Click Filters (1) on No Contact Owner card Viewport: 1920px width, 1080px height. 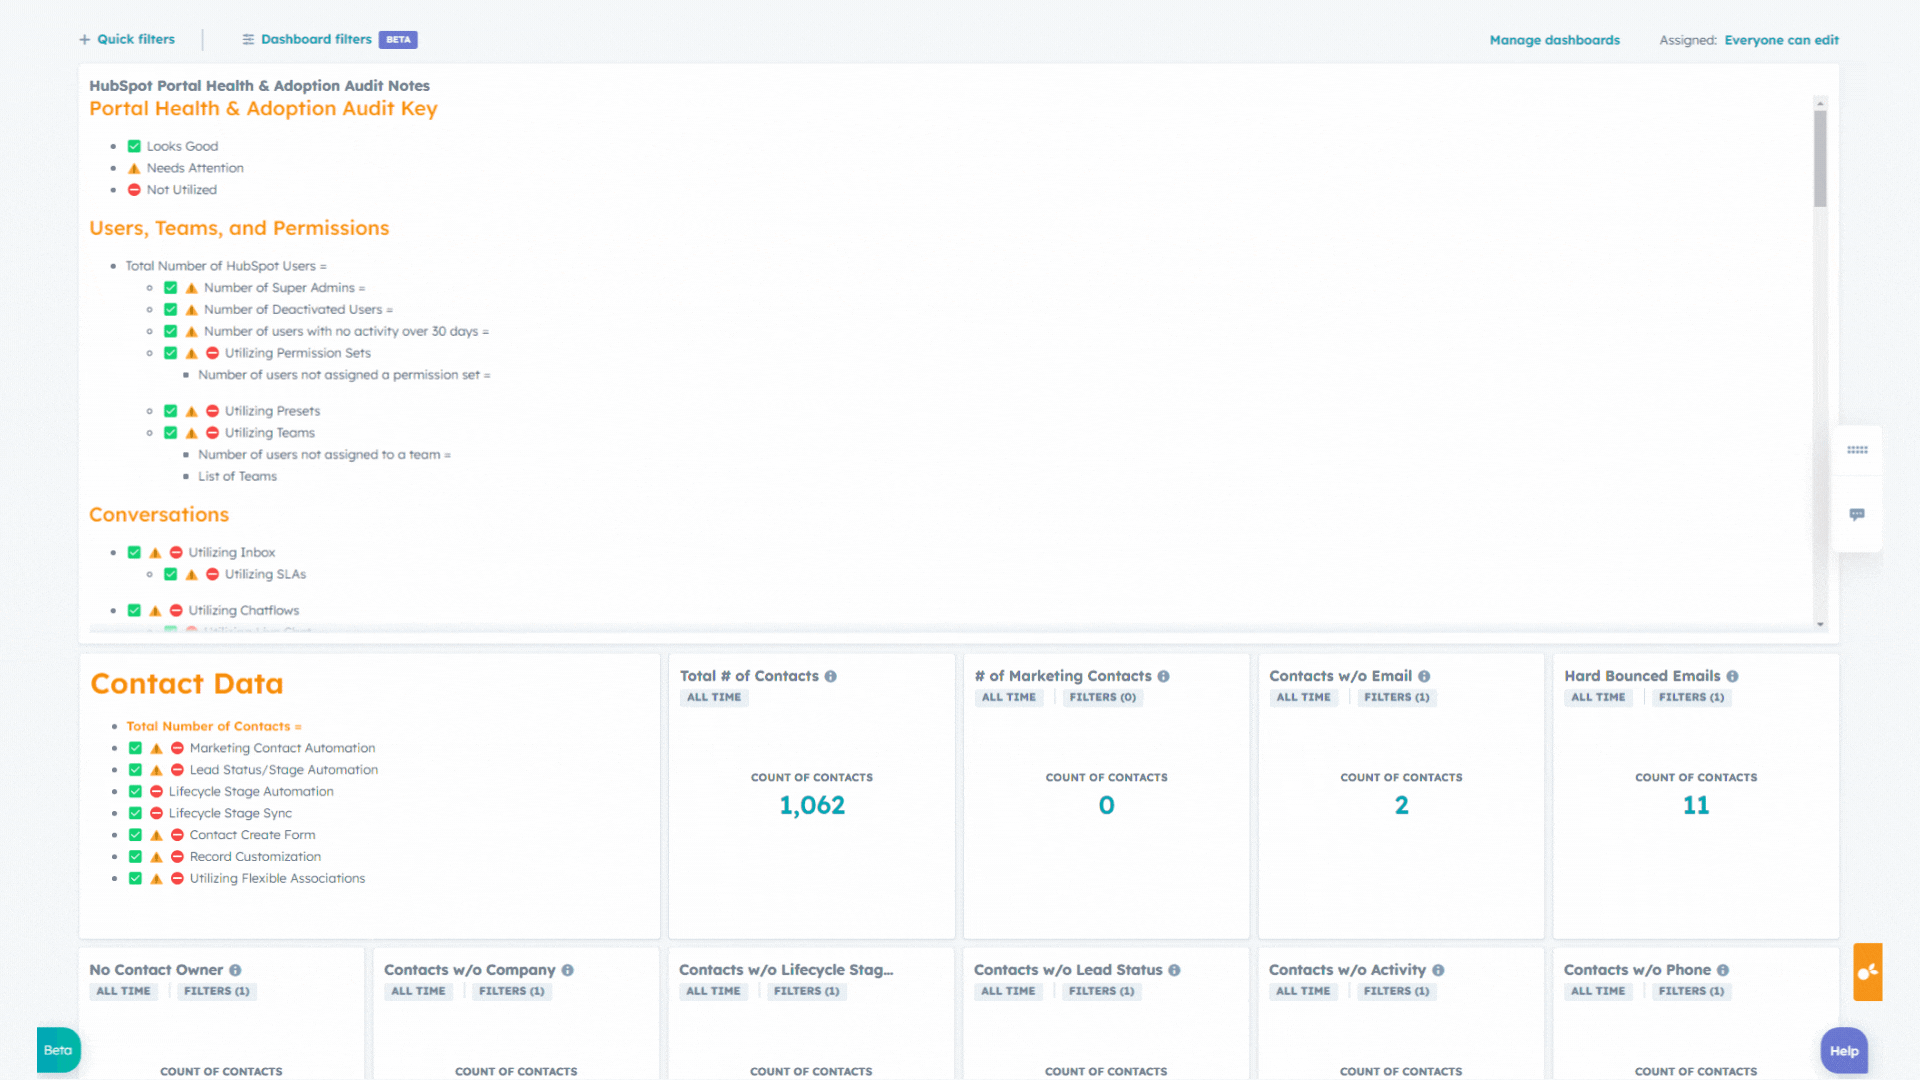[x=216, y=992]
